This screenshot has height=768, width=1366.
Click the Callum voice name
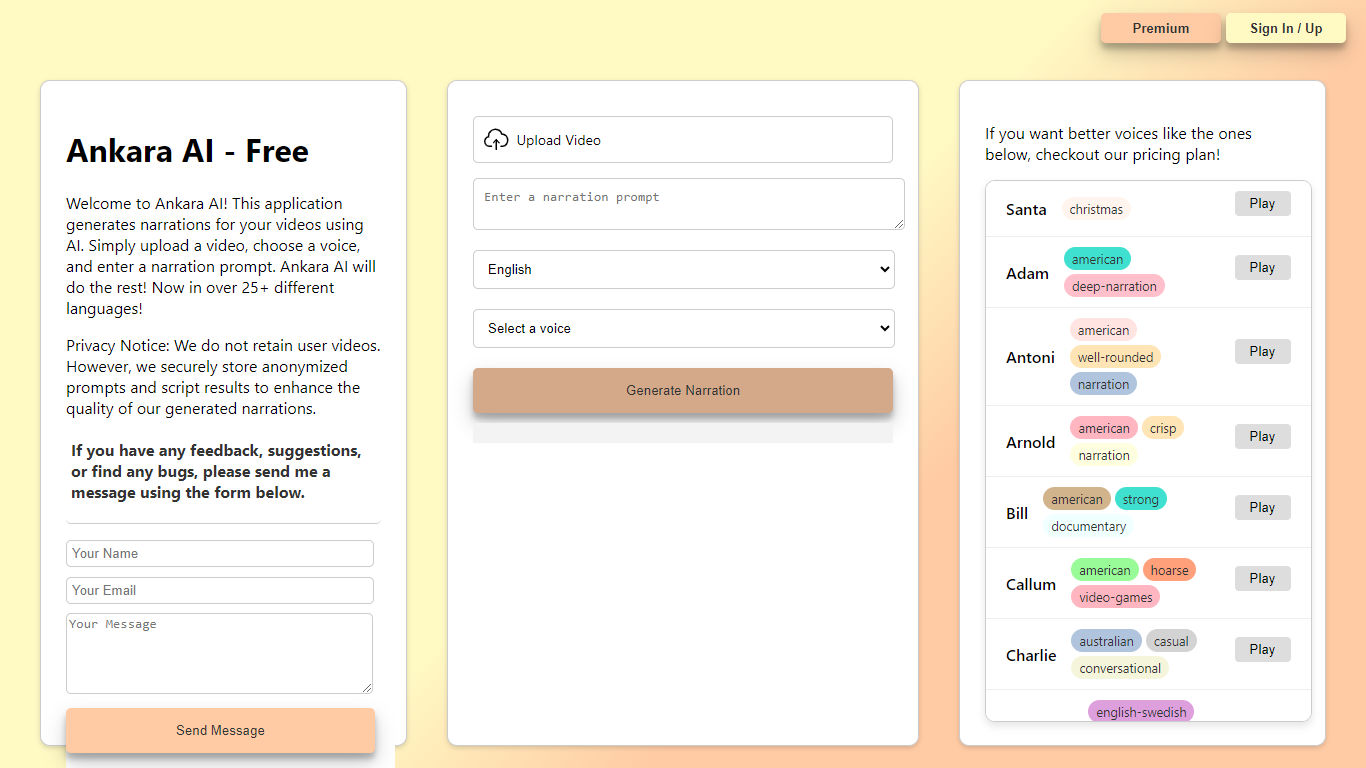pyautogui.click(x=1031, y=584)
